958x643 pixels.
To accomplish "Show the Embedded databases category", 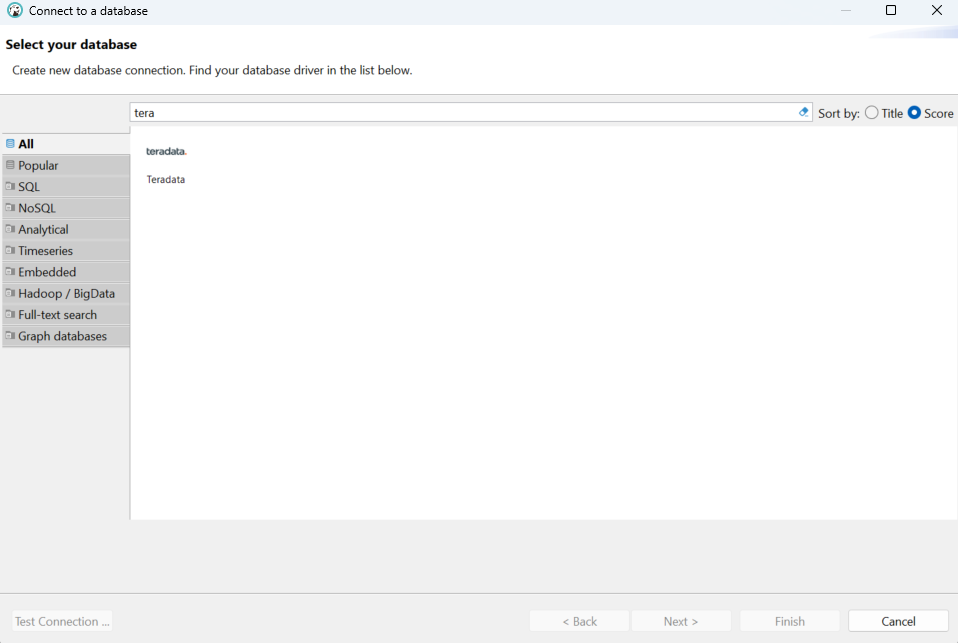I will coord(65,272).
